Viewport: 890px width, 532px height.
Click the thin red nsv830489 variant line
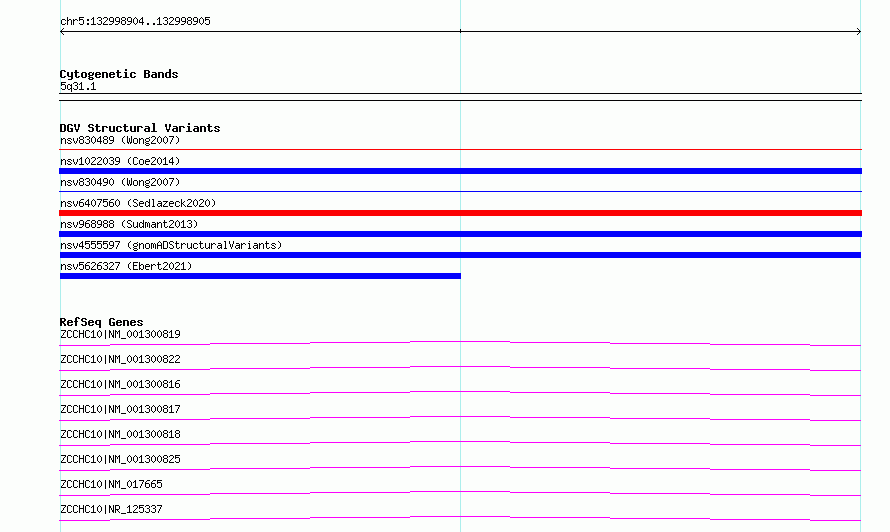point(460,149)
